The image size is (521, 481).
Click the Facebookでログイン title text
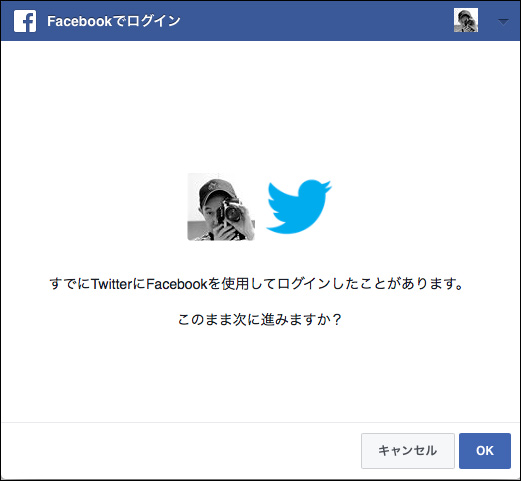tap(114, 21)
